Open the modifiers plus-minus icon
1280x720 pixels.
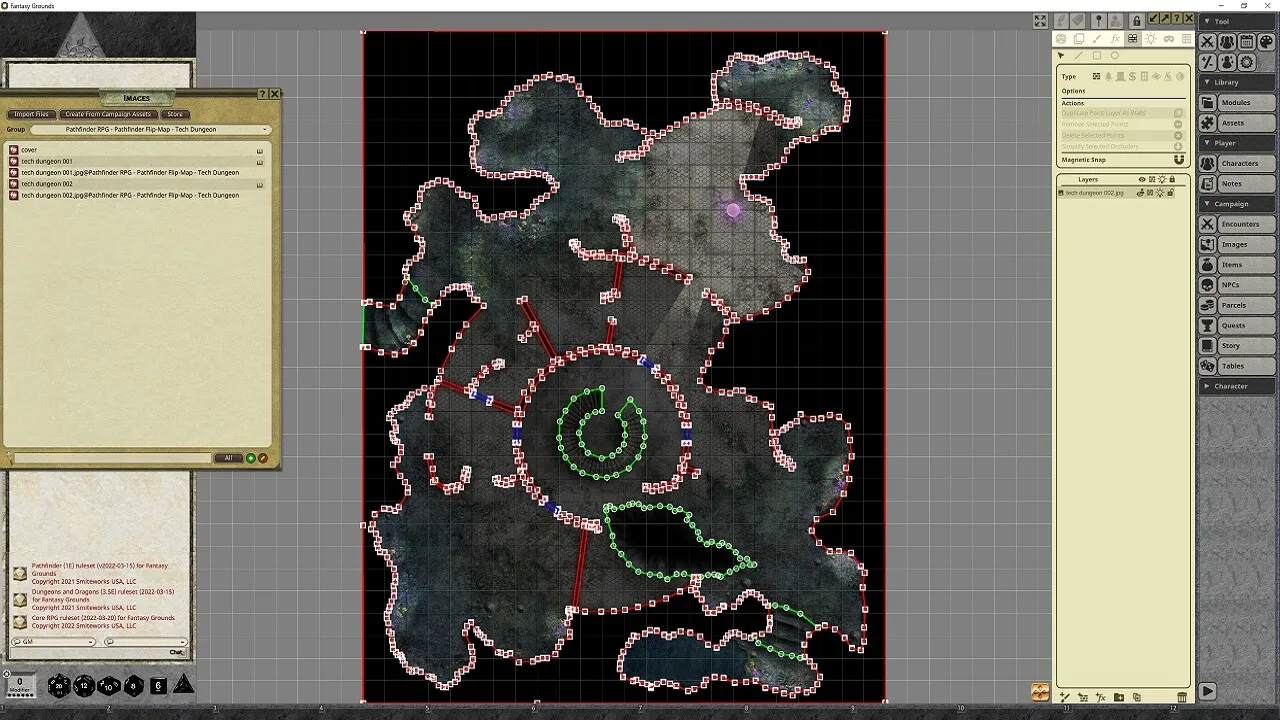coord(1207,62)
